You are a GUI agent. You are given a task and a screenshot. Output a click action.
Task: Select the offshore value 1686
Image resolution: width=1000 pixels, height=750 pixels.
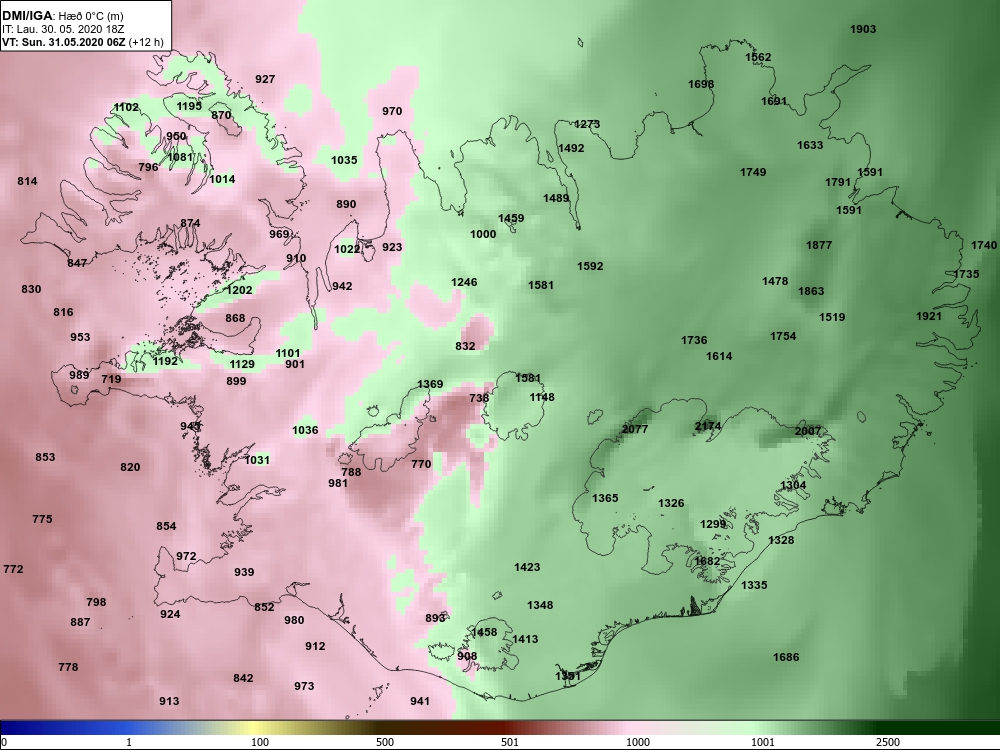click(x=786, y=658)
